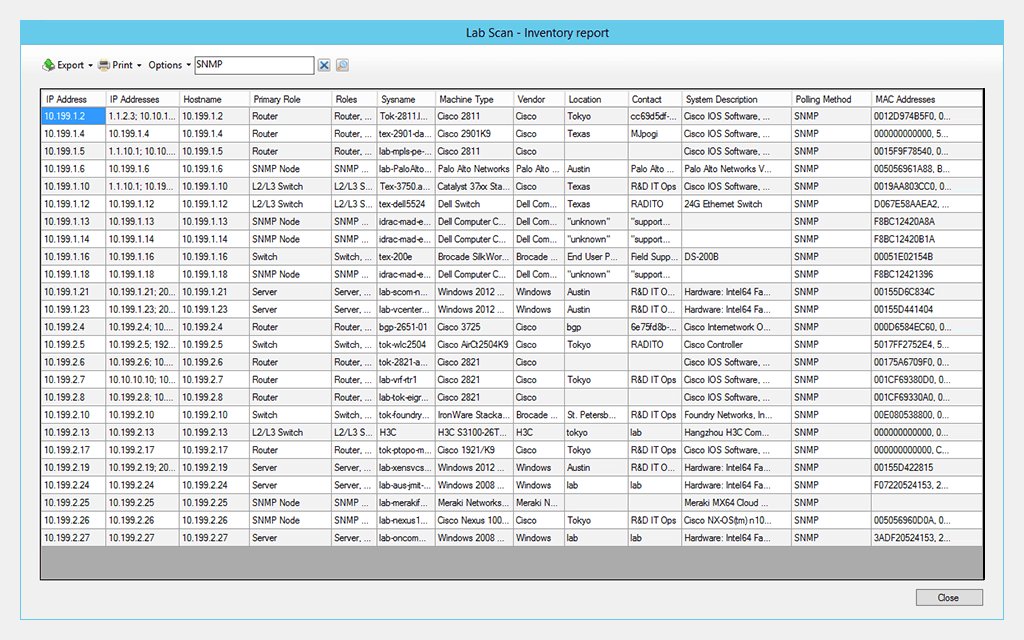Sort by Polling Method column header
This screenshot has height=640, width=1024.
coord(831,99)
